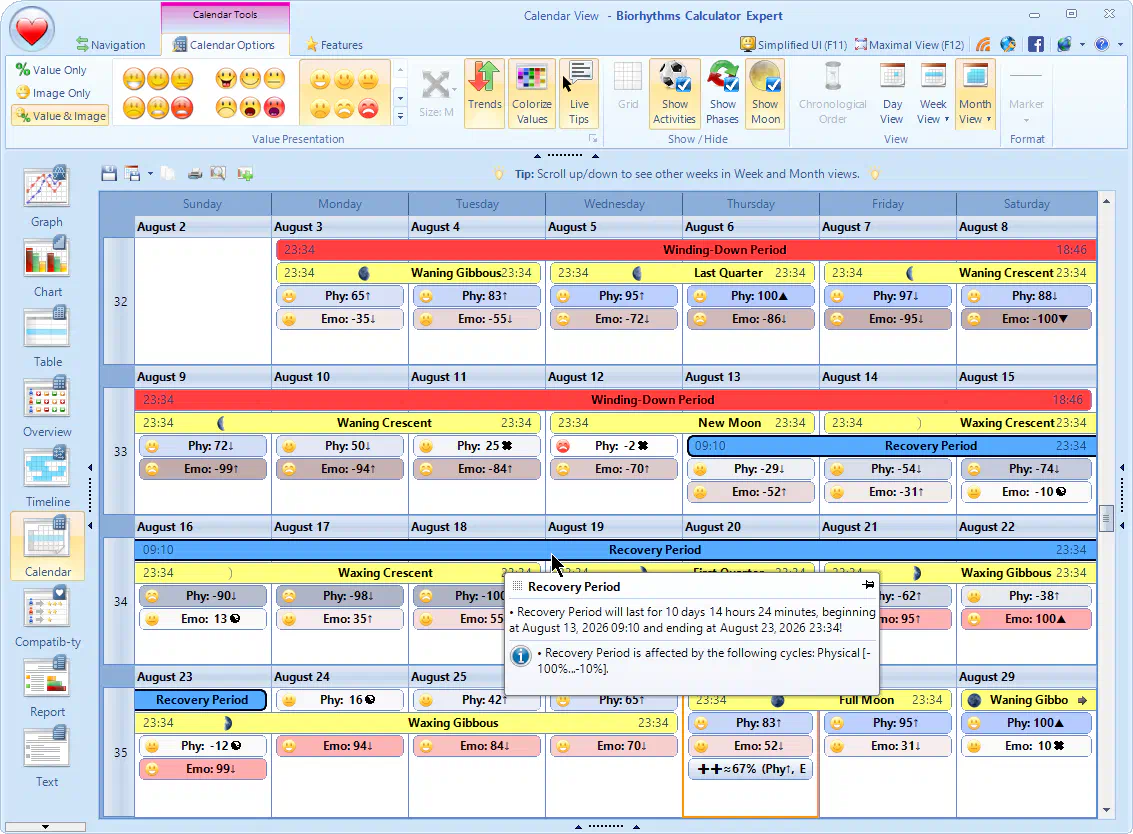Click the Copy icon in toolbar
This screenshot has height=834, width=1133.
click(x=168, y=173)
